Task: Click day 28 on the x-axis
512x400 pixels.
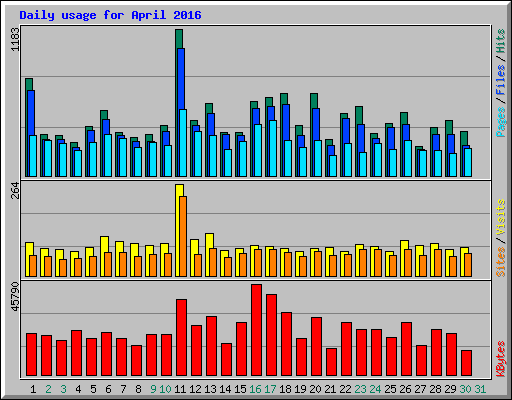Action: pos(435,389)
